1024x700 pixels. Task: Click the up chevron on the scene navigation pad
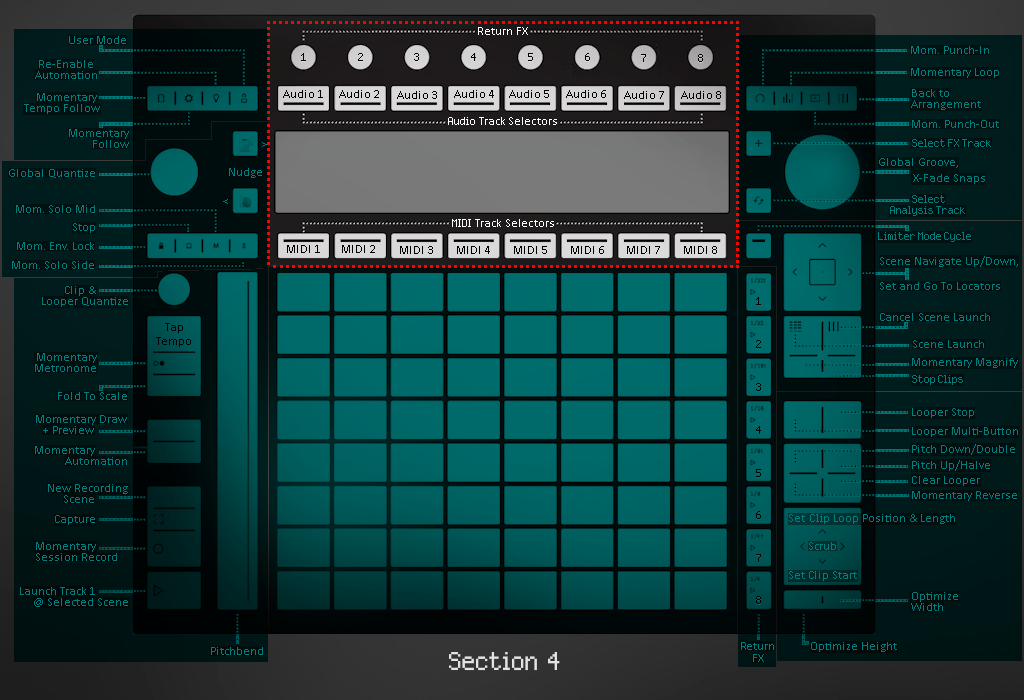(x=822, y=244)
